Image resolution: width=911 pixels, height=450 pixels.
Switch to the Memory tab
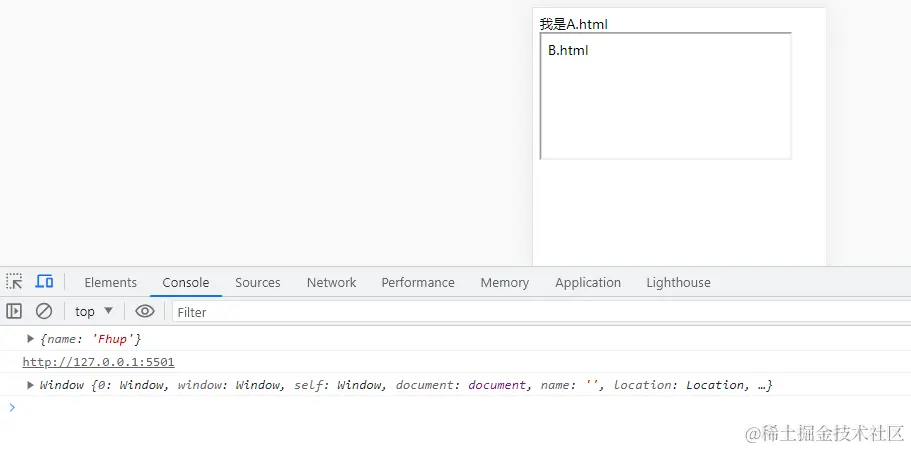pos(504,283)
